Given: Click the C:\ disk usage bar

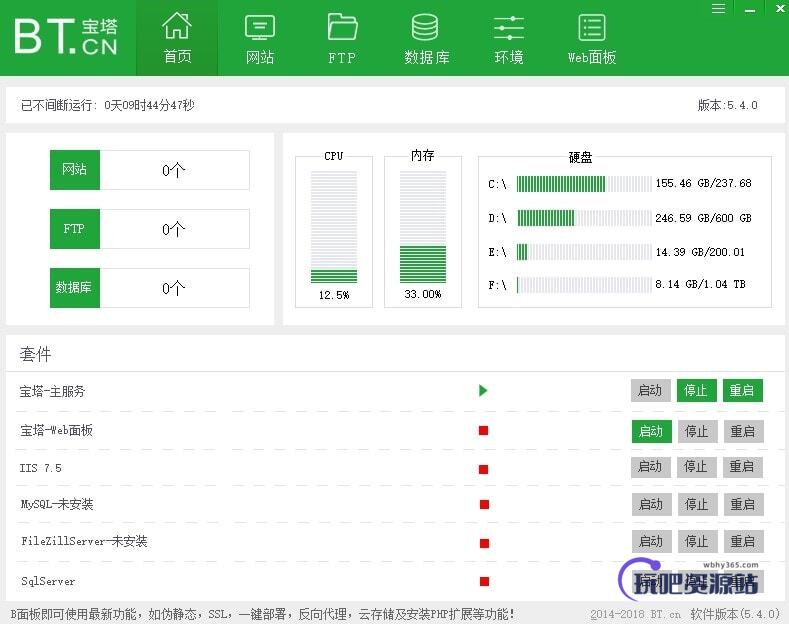Looking at the screenshot, I should coord(584,184).
